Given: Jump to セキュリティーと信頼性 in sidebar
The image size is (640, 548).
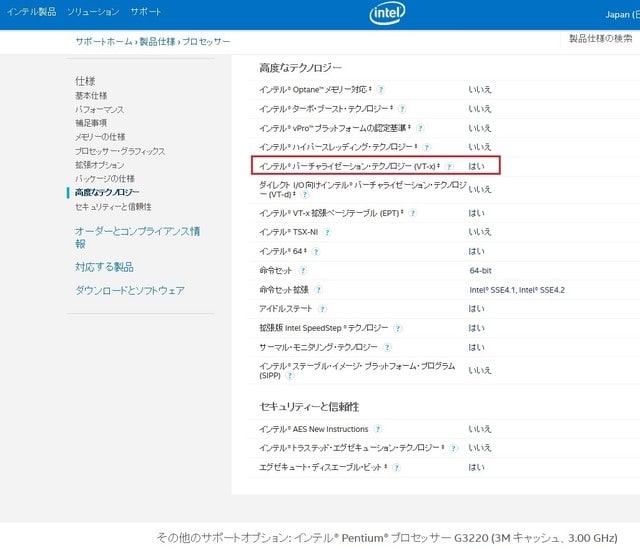Looking at the screenshot, I should [x=113, y=207].
